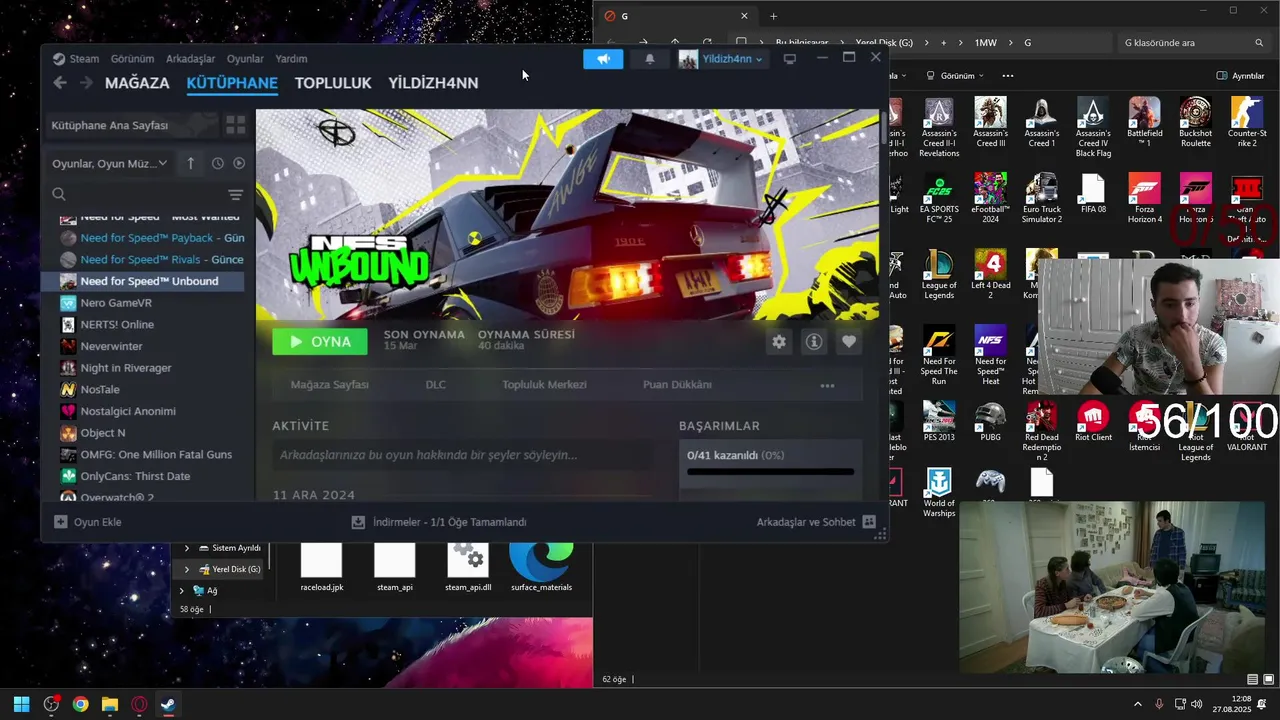Select Need for Speed Payback in library
This screenshot has width=1280, height=720.
tap(152, 238)
